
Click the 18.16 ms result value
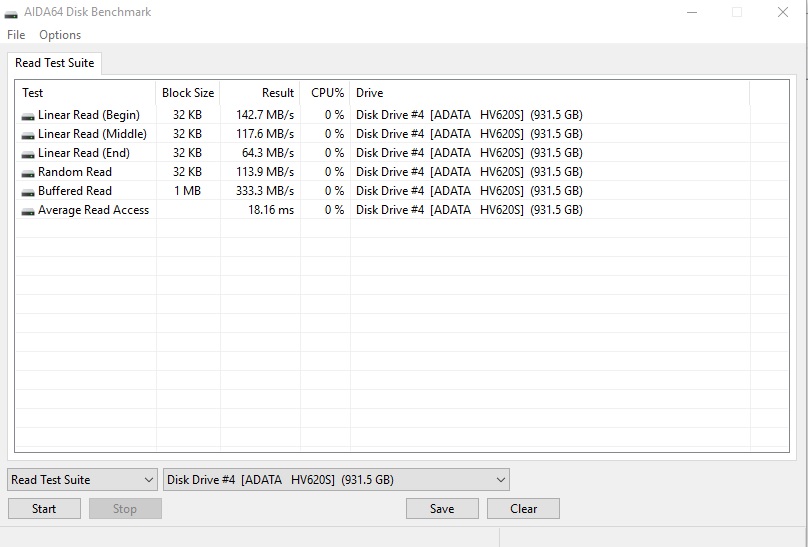(271, 210)
